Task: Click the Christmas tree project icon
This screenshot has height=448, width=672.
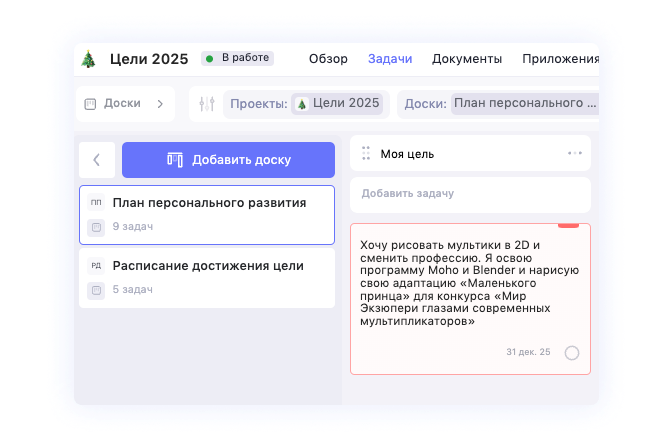Action: point(88,59)
